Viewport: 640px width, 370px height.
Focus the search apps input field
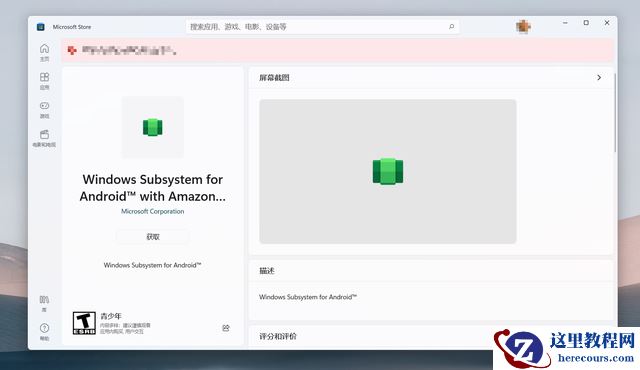pos(322,27)
